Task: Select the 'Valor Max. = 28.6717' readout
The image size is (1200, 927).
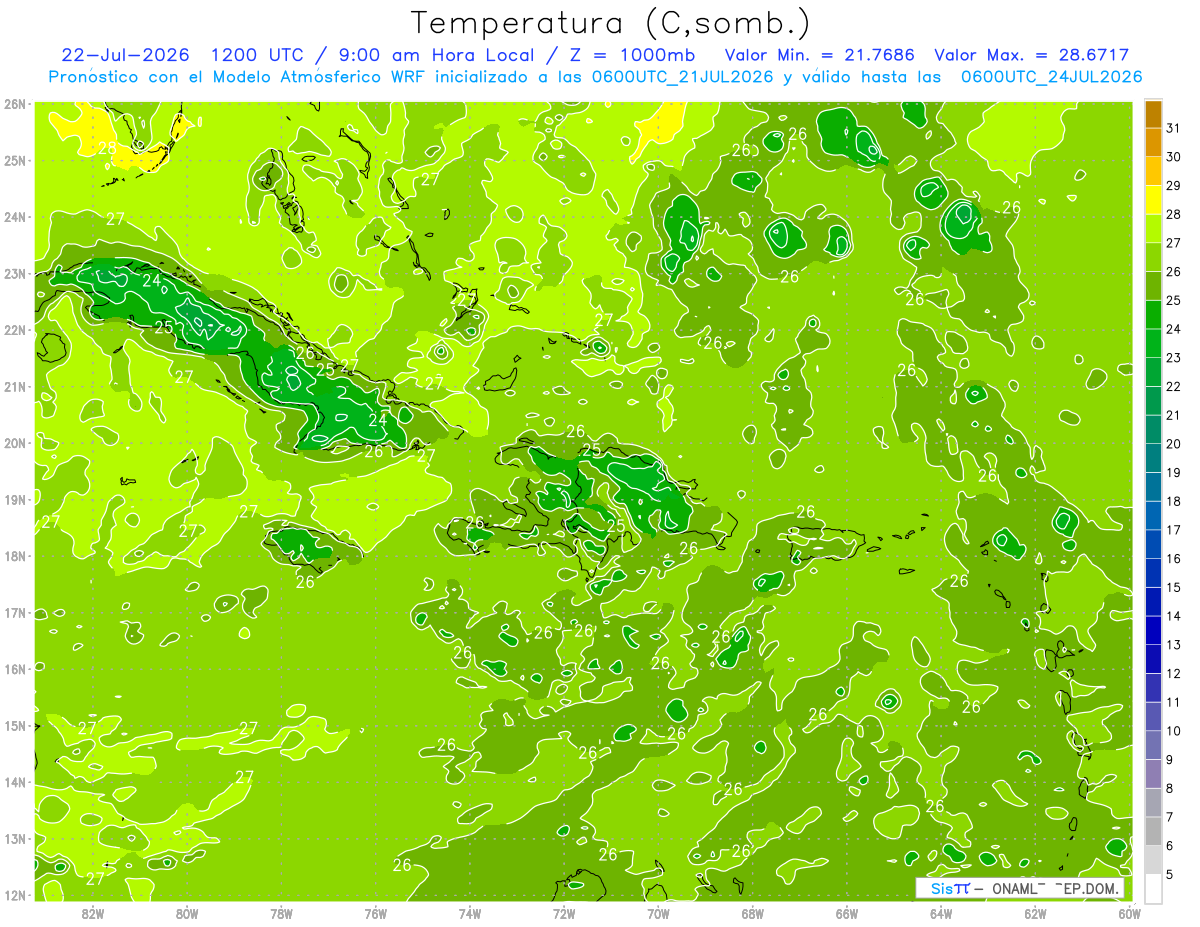Action: tap(1032, 55)
